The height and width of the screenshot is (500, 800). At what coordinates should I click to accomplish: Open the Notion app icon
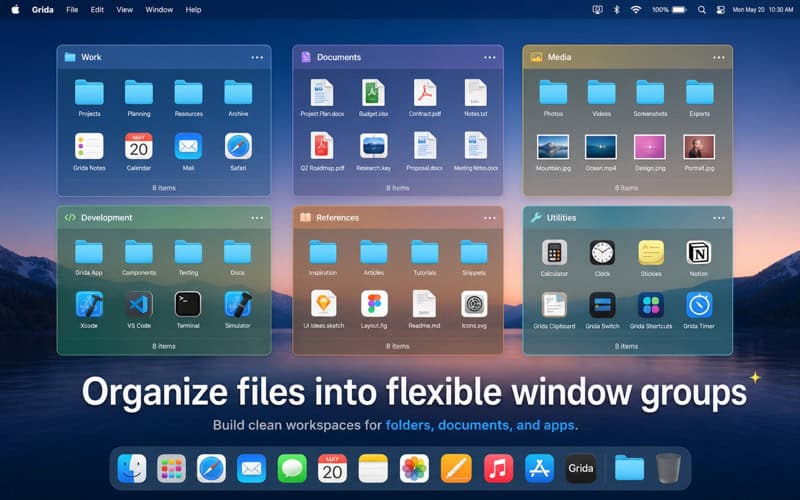(x=699, y=253)
